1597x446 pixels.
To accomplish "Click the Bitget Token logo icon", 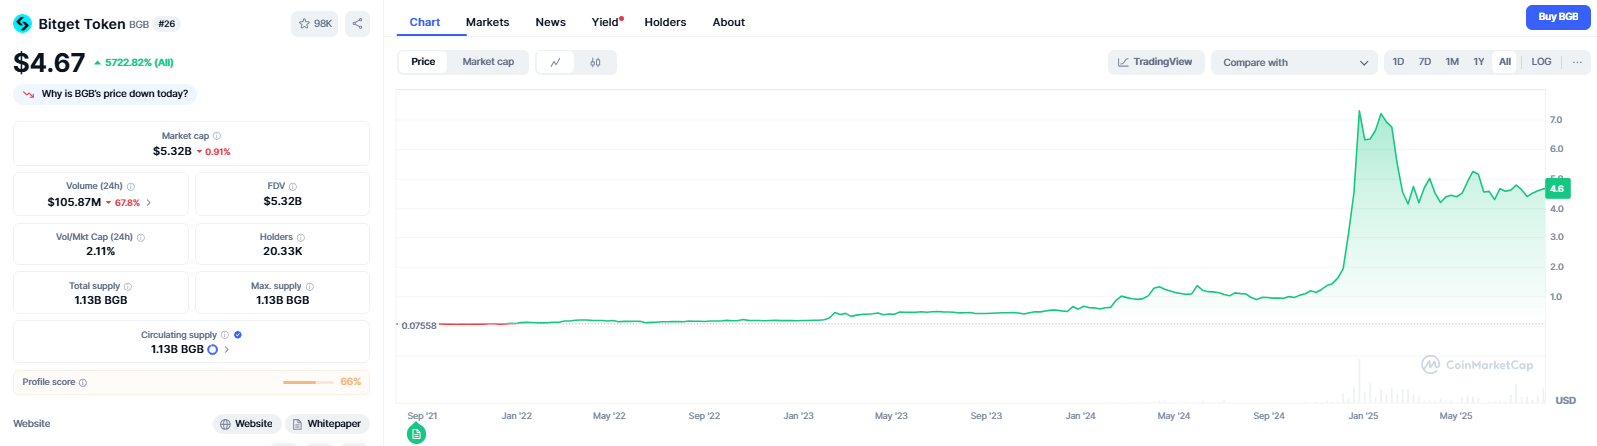I will point(22,23).
